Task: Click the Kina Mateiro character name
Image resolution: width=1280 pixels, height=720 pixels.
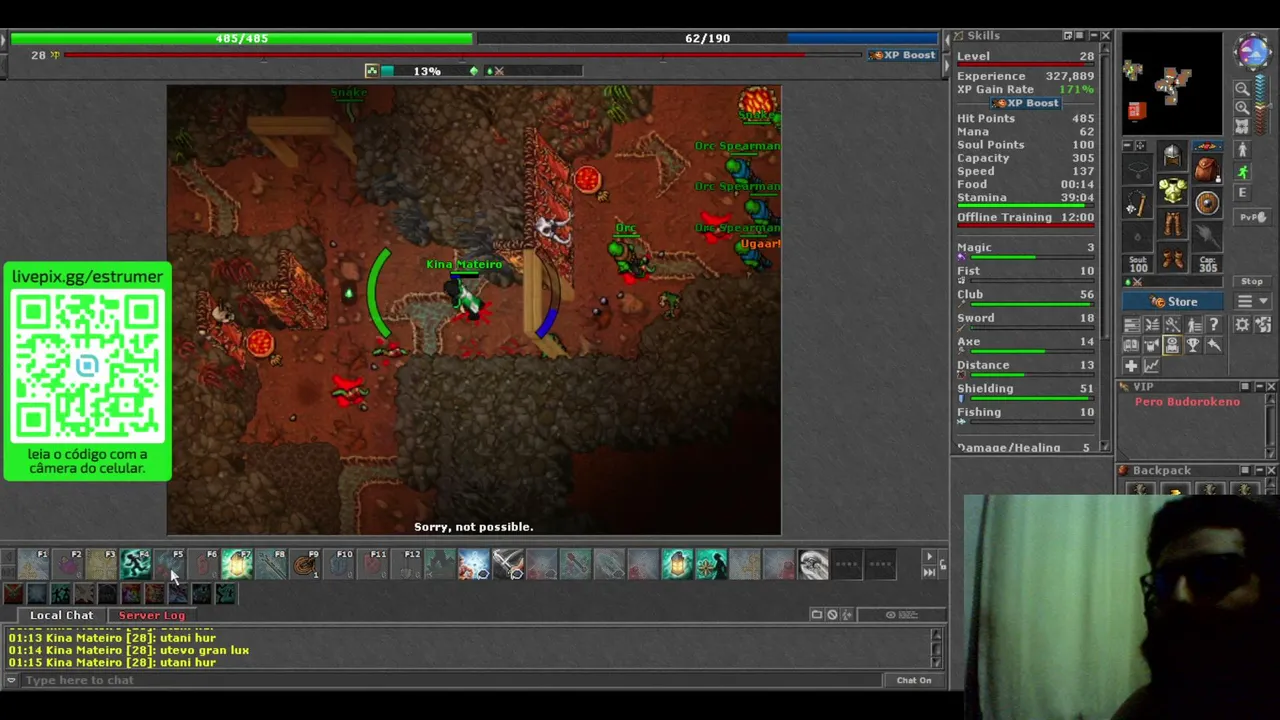Action: (464, 264)
